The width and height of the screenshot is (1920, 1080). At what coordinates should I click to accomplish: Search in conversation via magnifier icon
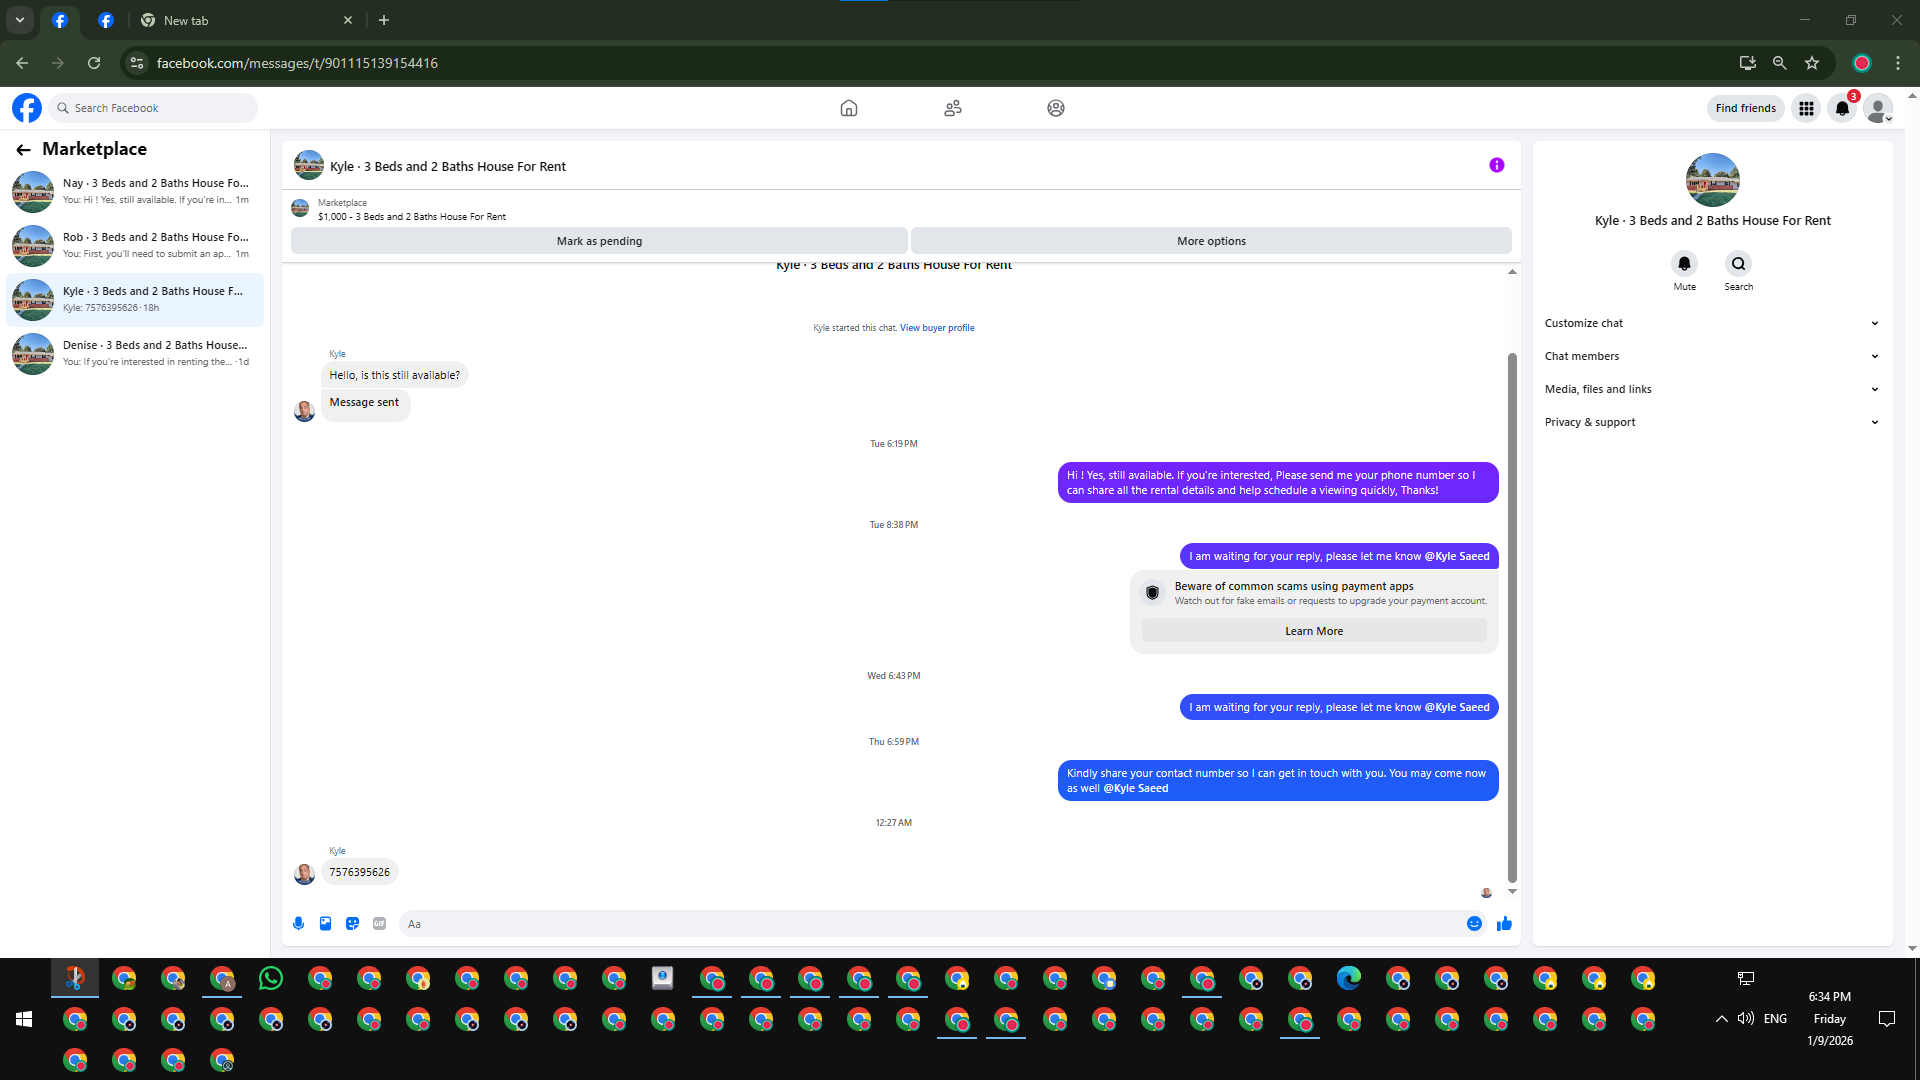pyautogui.click(x=1738, y=264)
